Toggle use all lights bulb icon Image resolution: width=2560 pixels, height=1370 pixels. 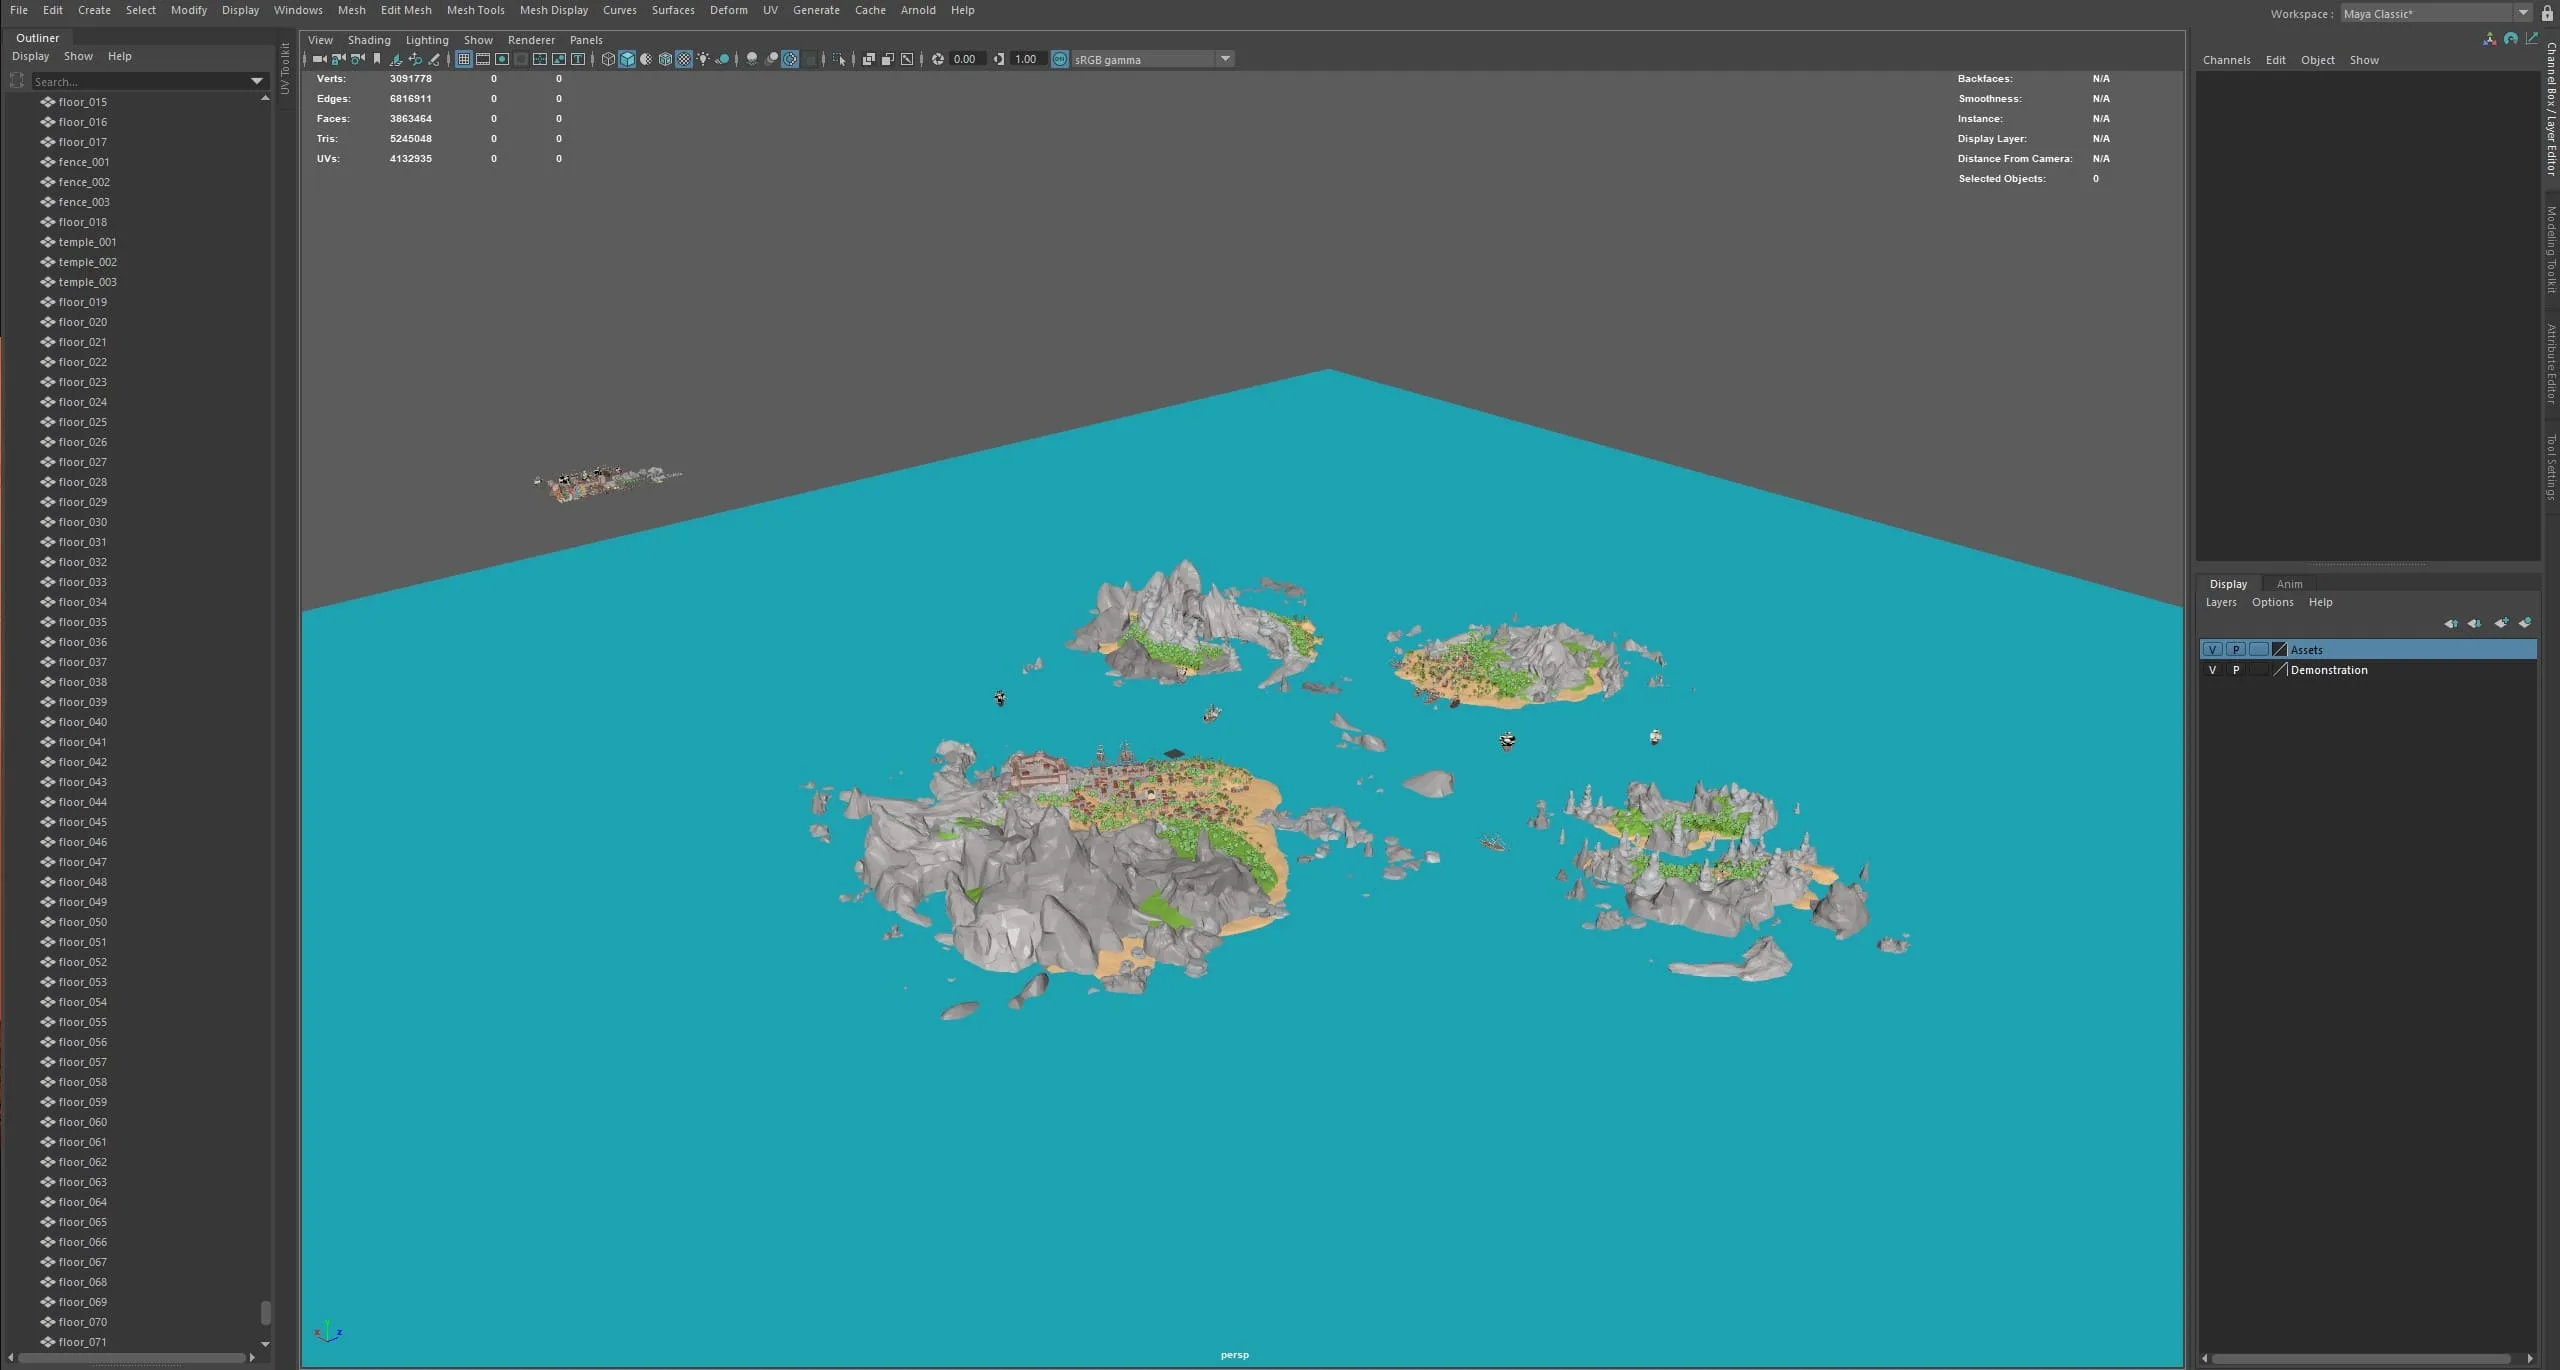703,59
